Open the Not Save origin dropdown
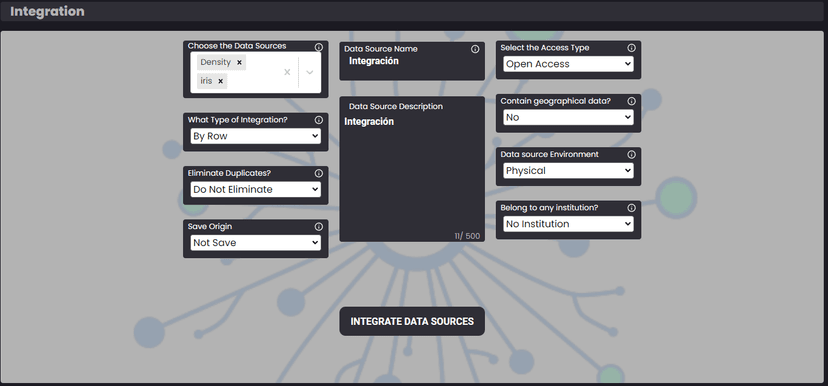Viewport: 828px width, 386px height. (256, 243)
